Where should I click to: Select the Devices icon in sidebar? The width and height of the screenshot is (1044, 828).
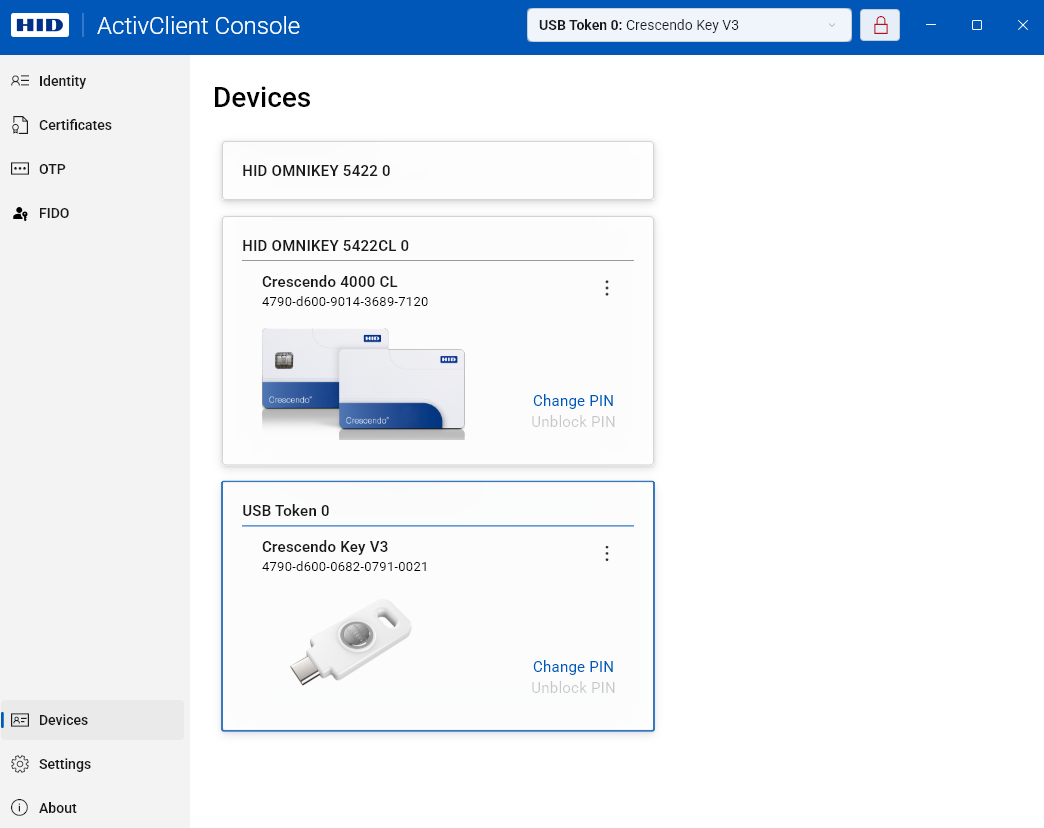coord(20,720)
